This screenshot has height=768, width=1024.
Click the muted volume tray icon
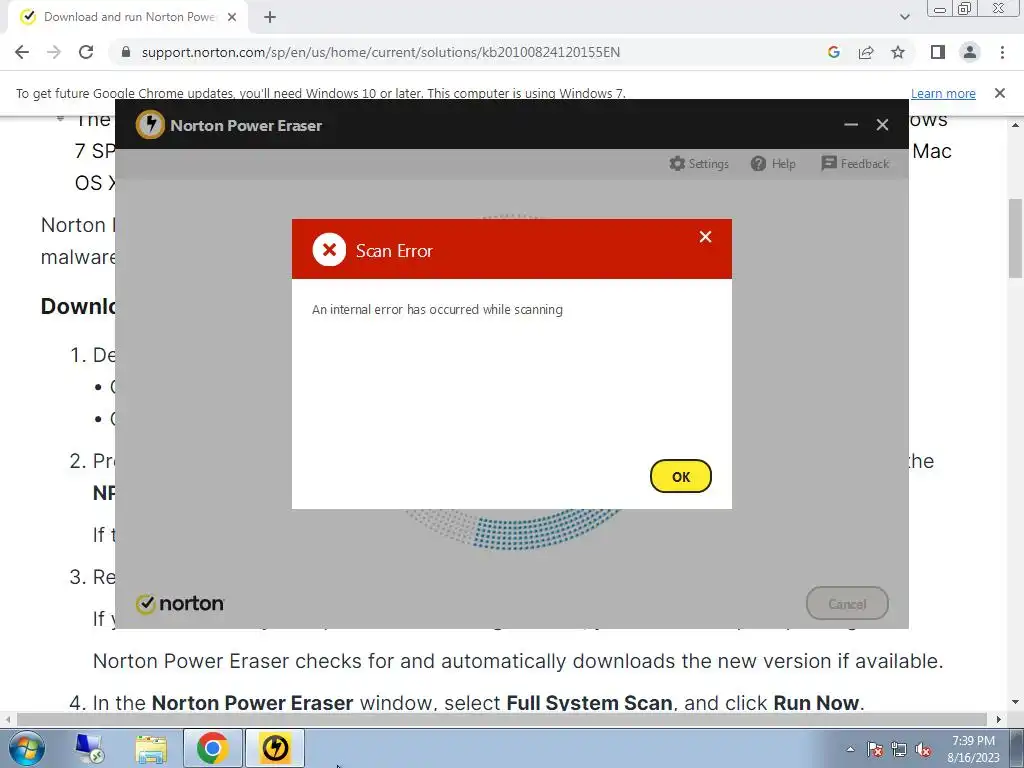coord(923,750)
